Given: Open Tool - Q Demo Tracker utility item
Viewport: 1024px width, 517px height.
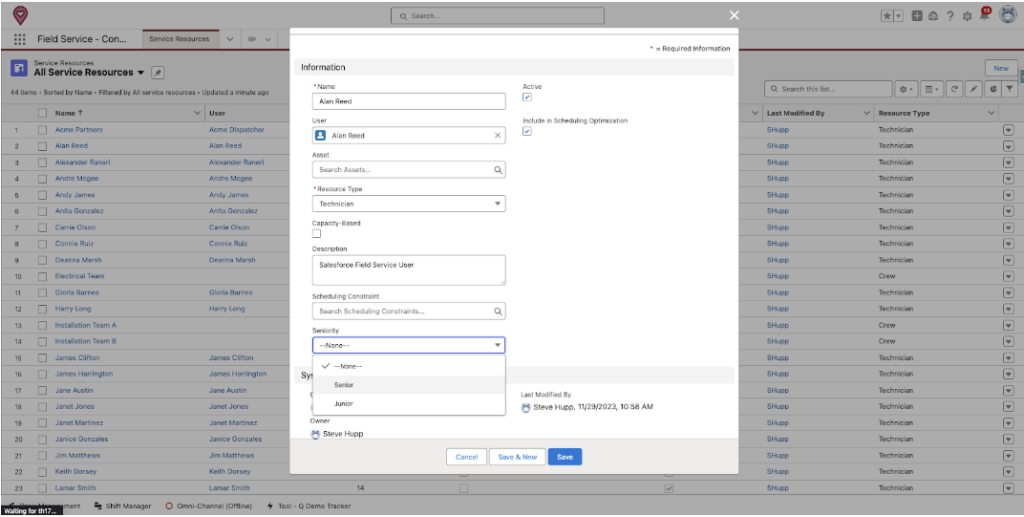Looking at the screenshot, I should (309, 506).
